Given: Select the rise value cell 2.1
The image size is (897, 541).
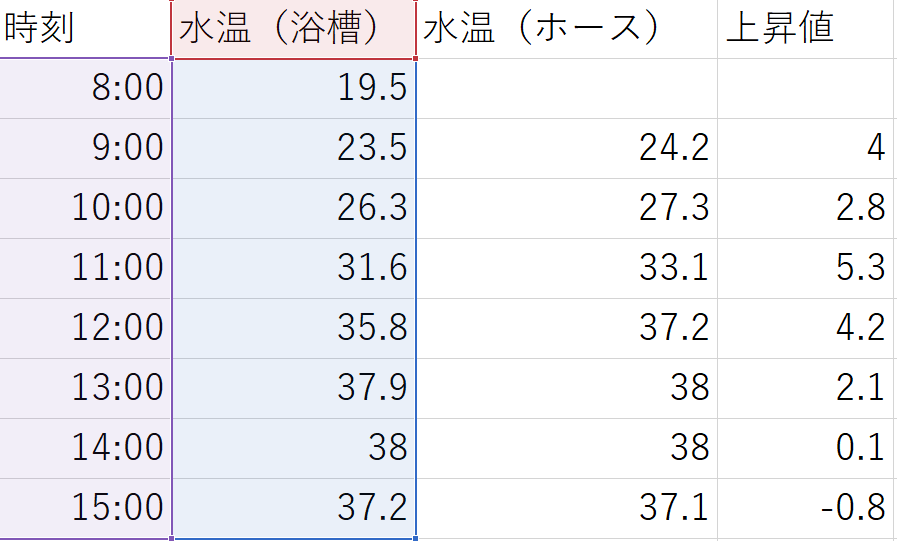Looking at the screenshot, I should click(806, 388).
